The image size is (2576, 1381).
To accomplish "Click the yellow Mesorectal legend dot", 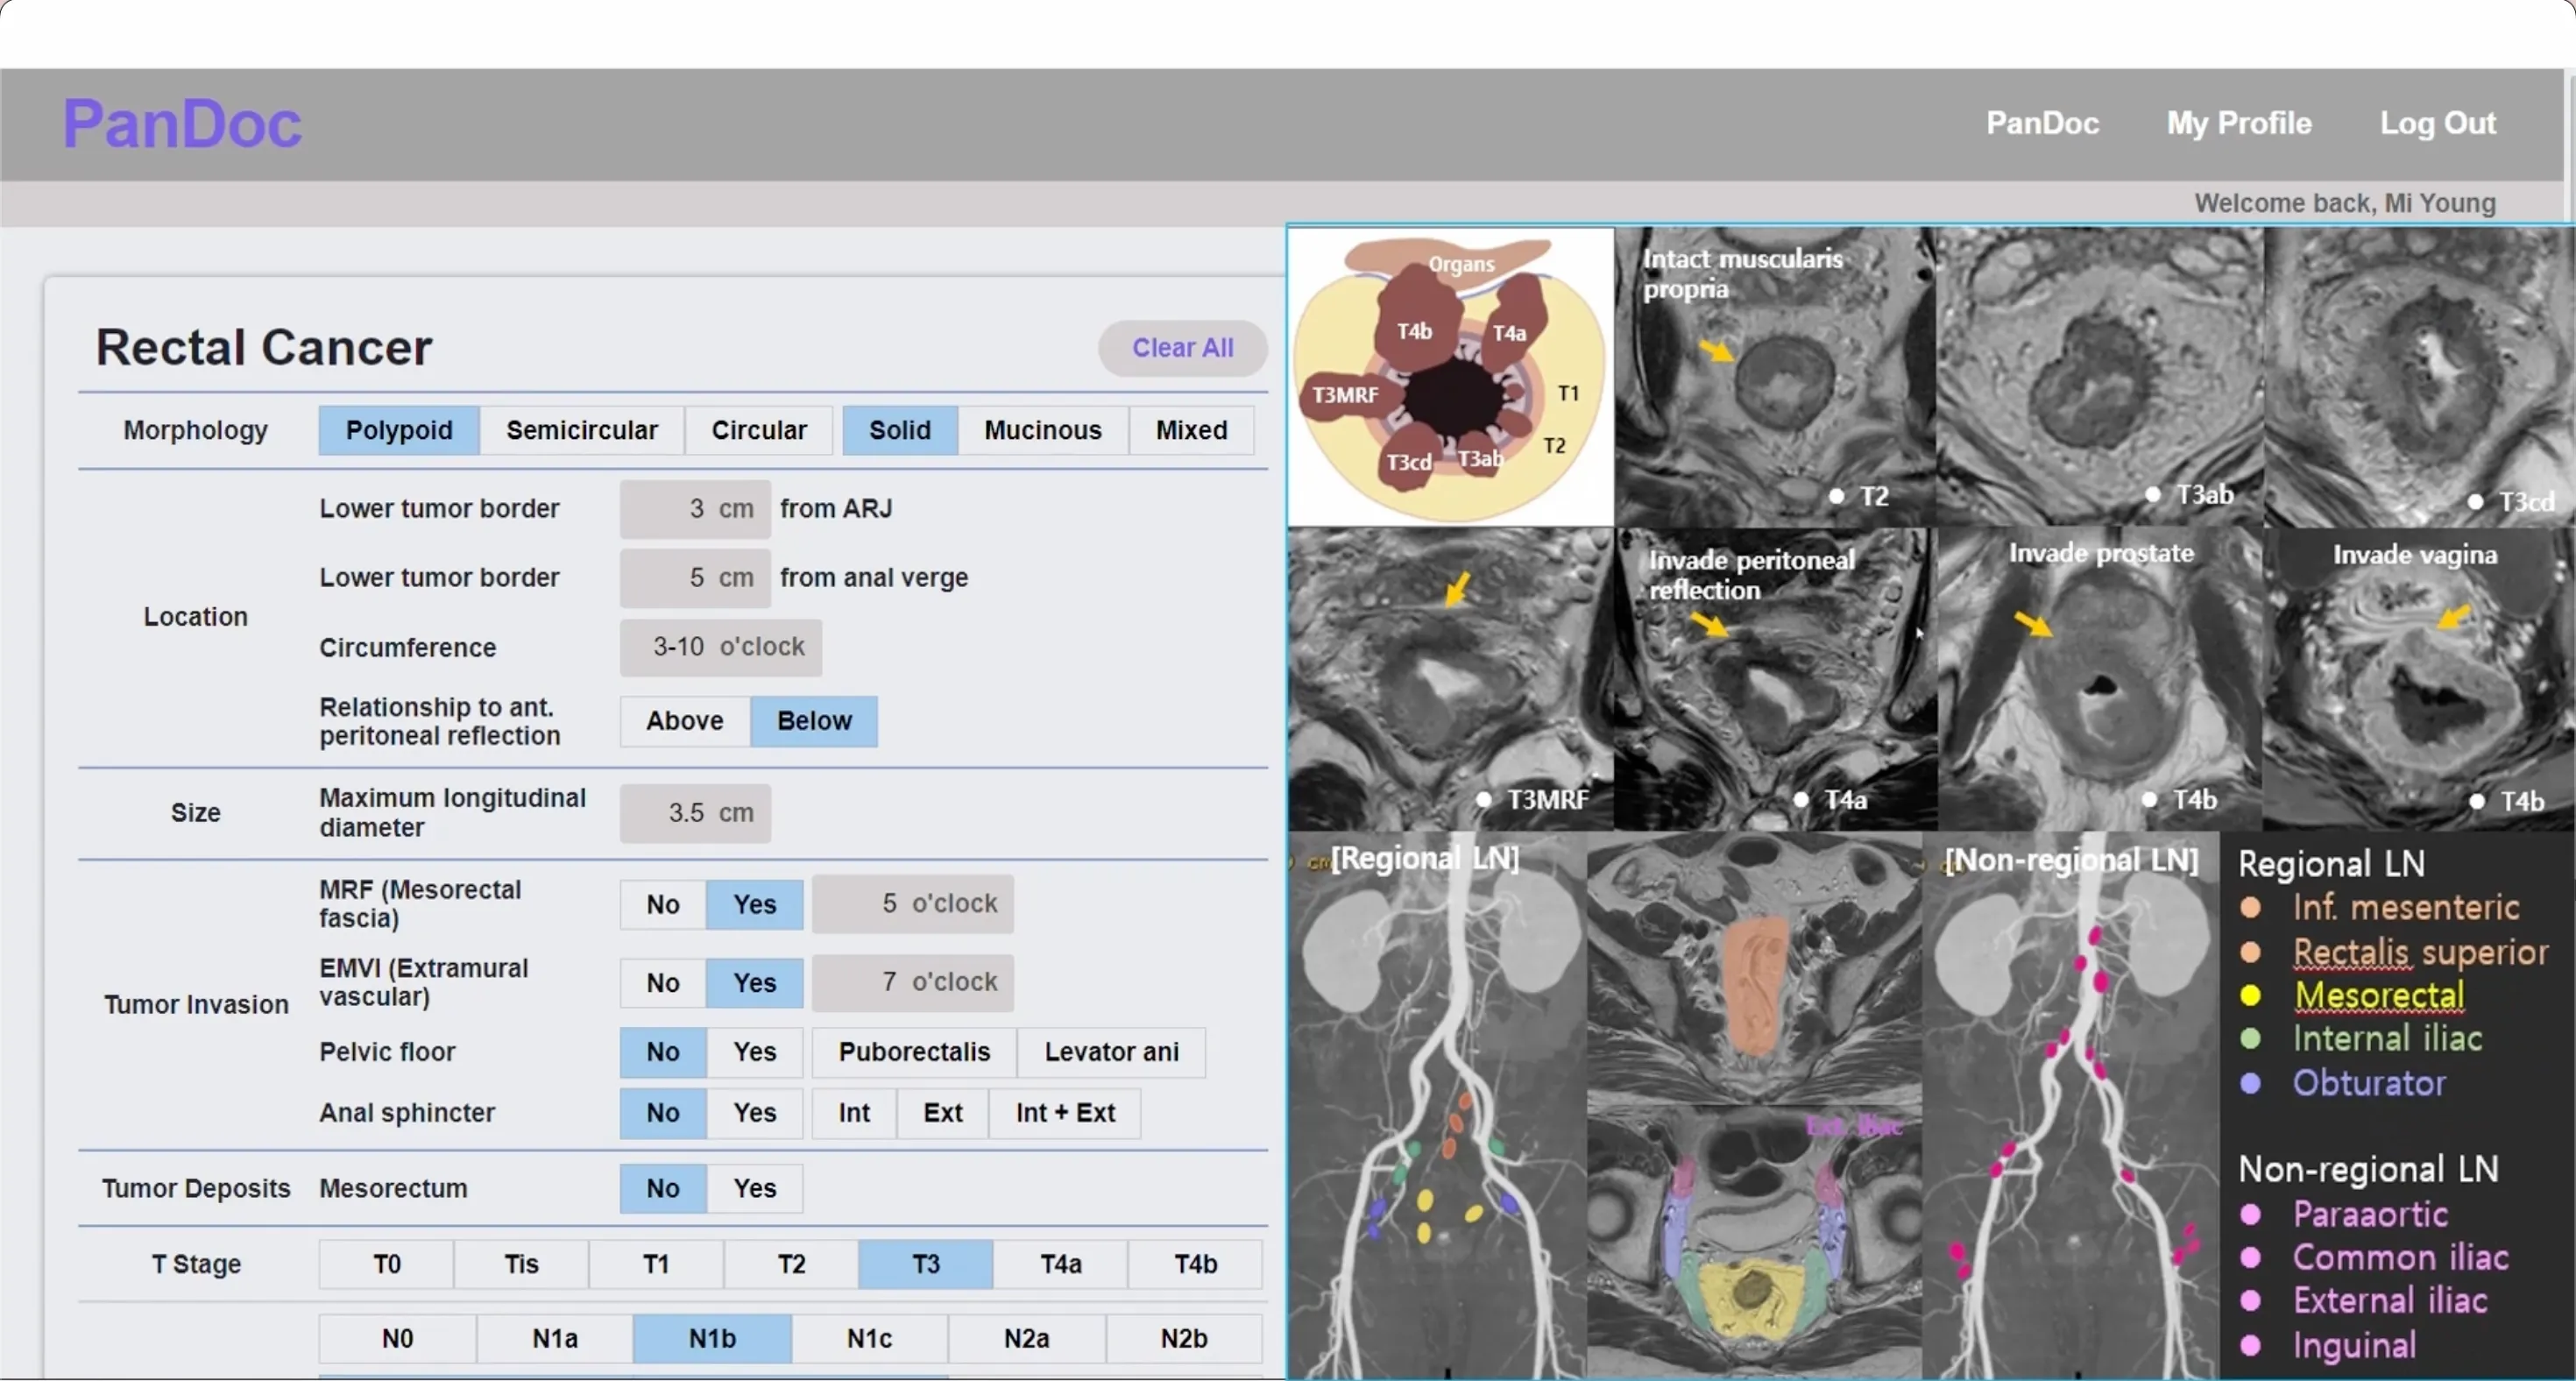I will click(2250, 996).
